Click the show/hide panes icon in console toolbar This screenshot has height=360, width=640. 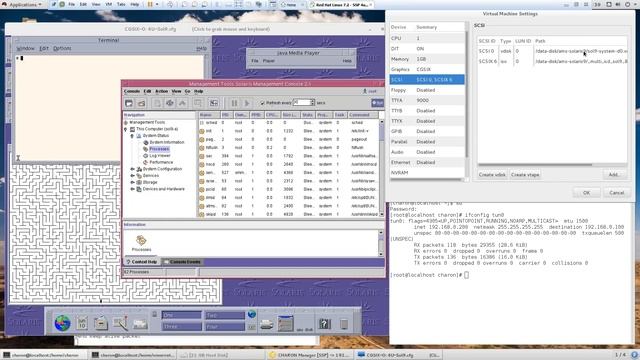[x=213, y=103]
